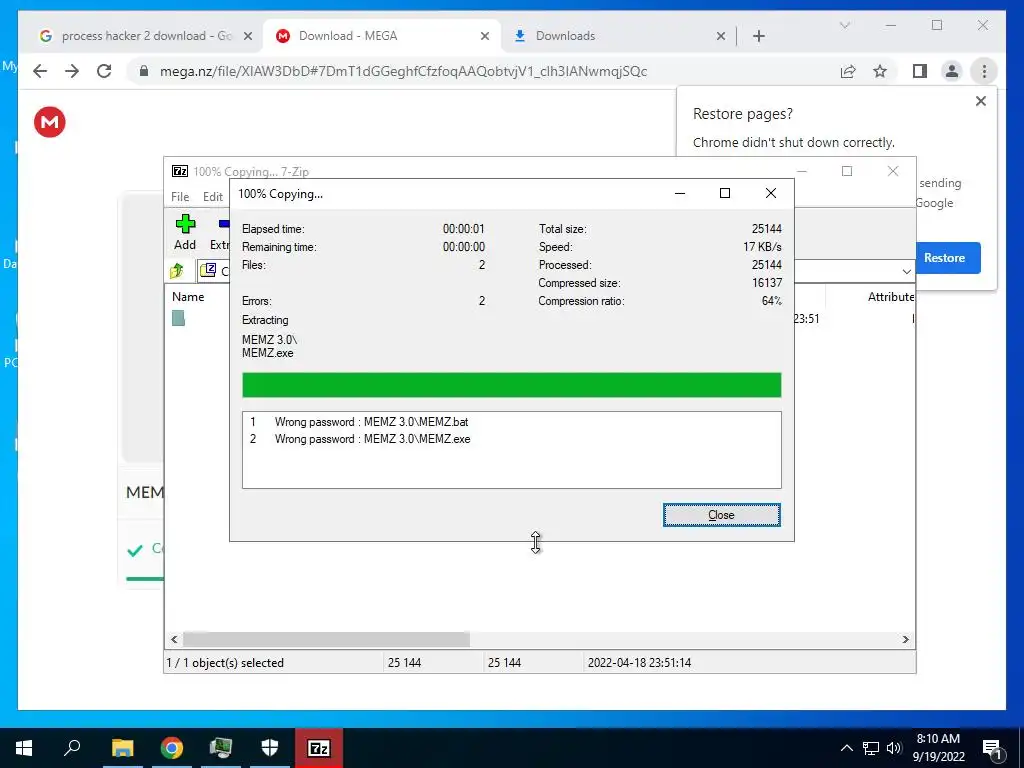Click the MEGA logo
Viewport: 1024px width, 768px height.
pos(50,122)
